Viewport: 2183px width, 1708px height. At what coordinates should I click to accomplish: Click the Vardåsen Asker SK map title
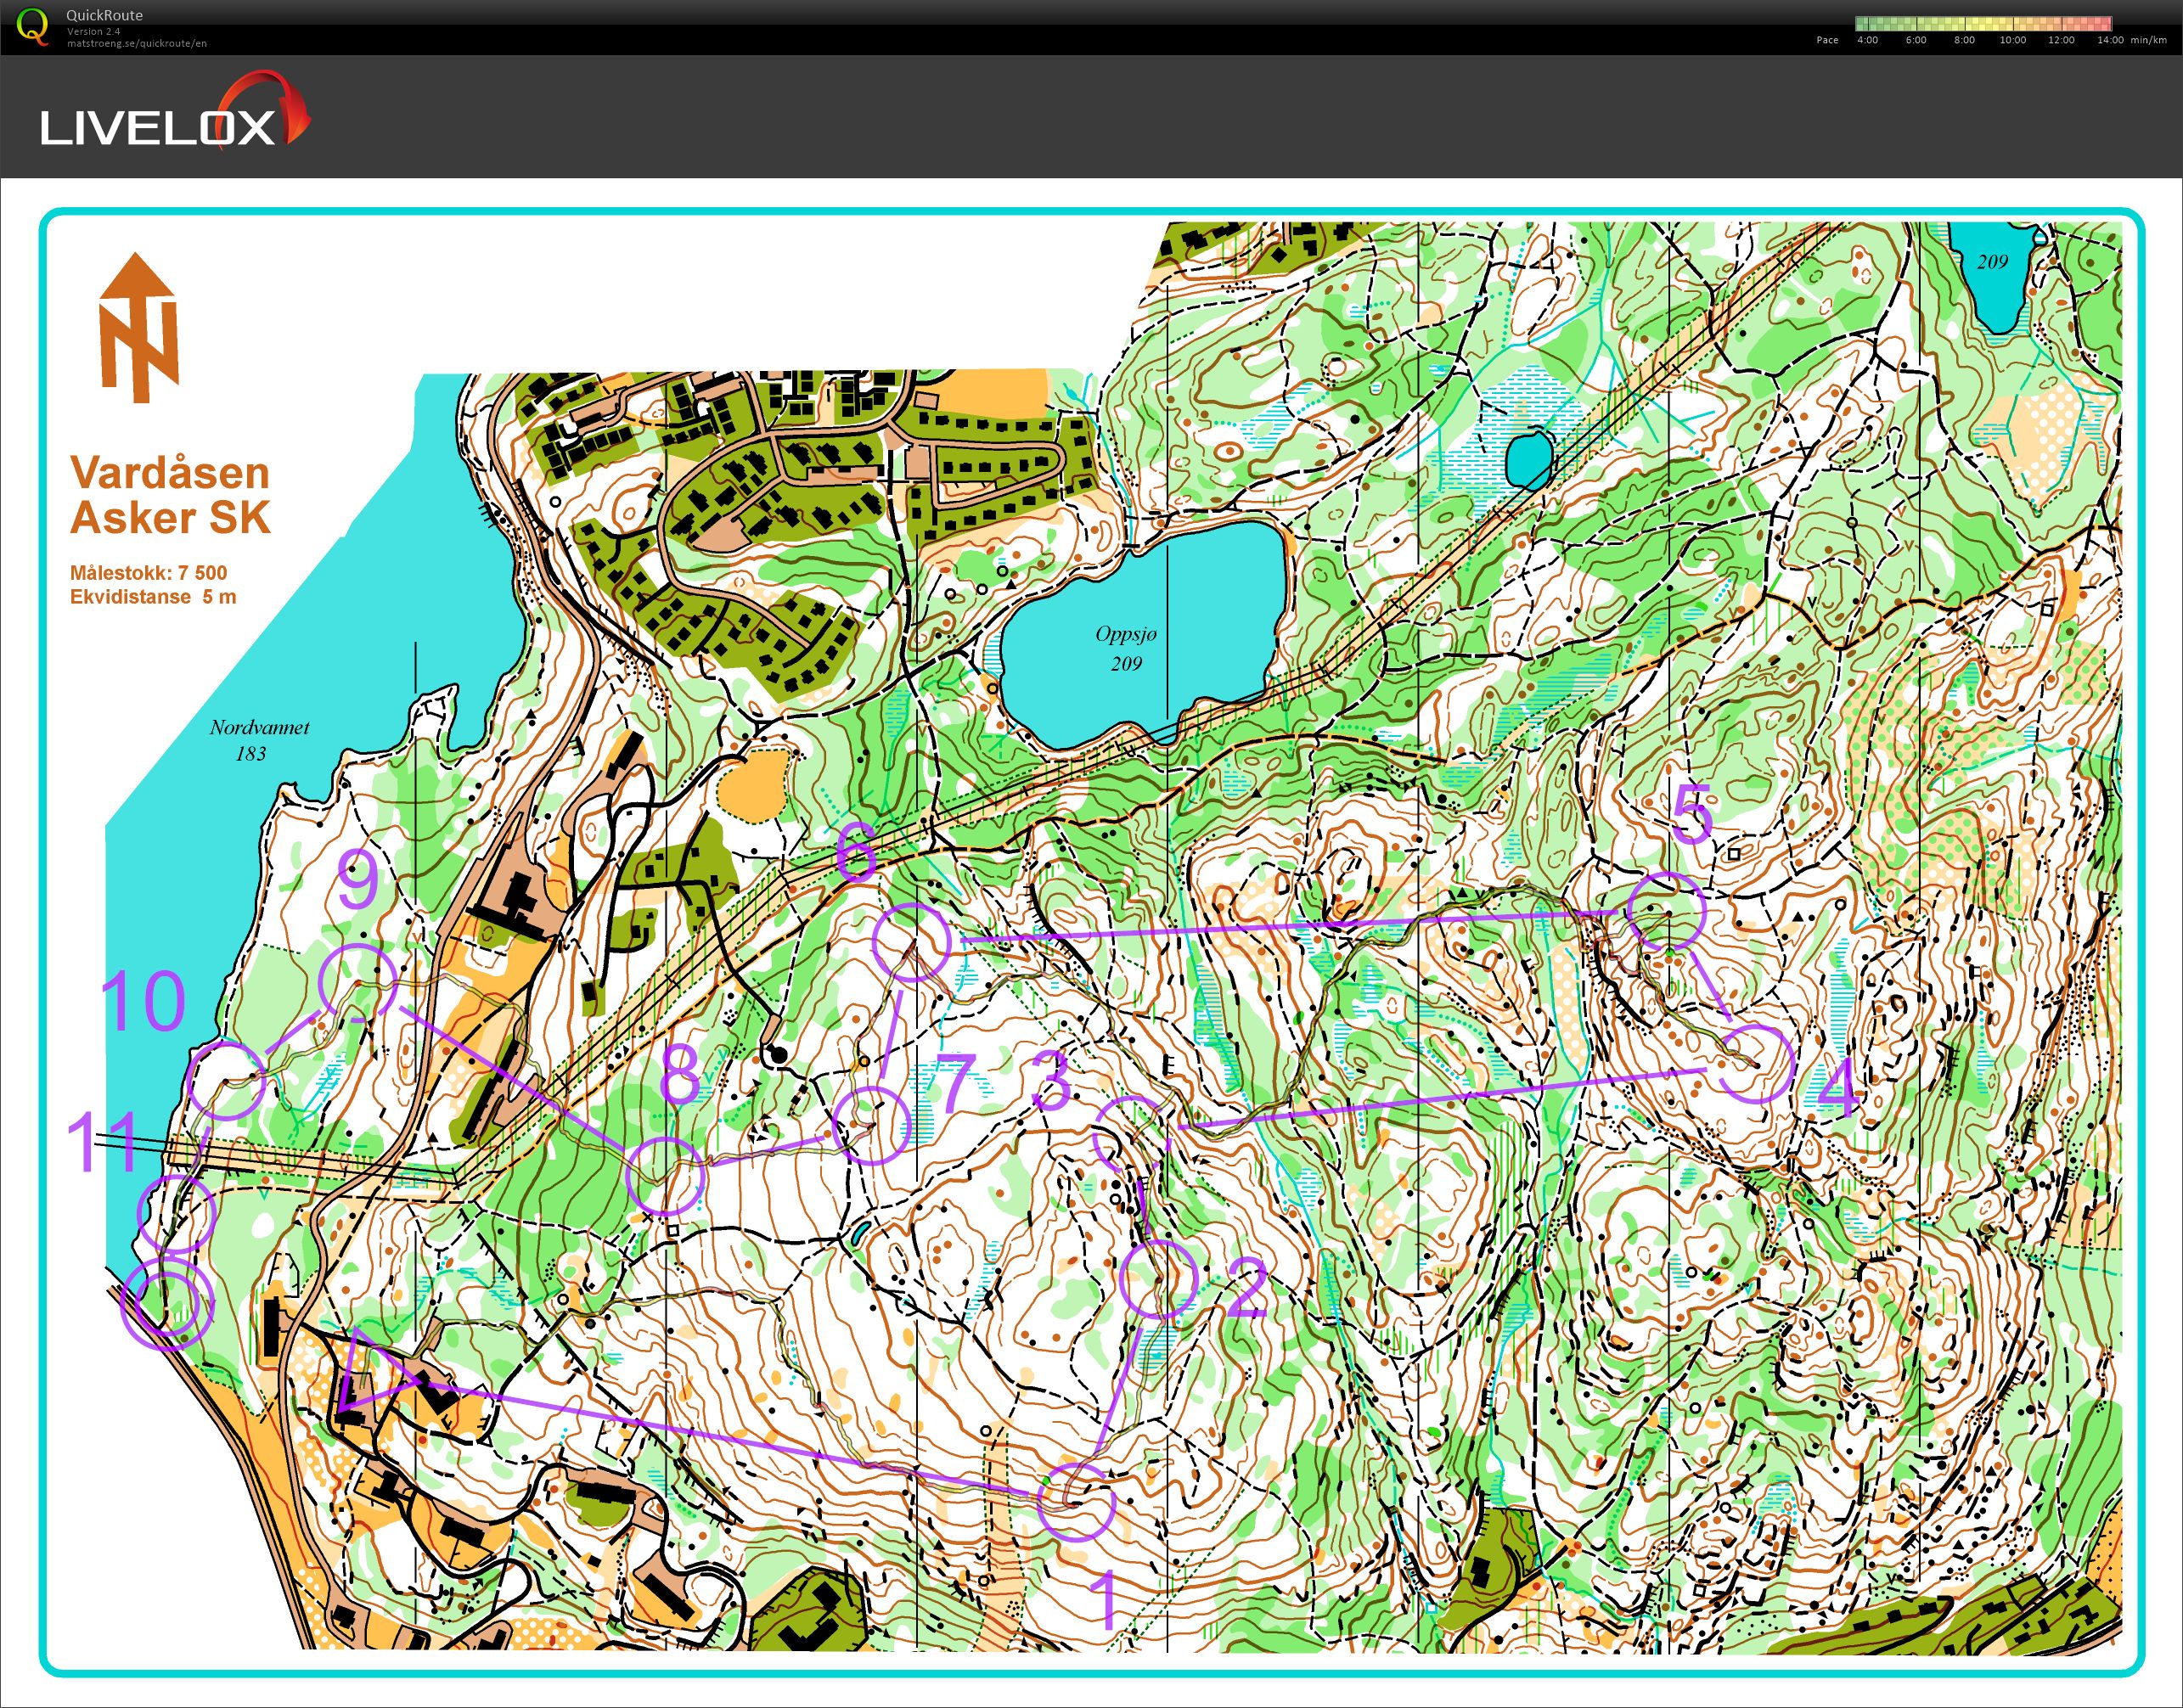(170, 495)
